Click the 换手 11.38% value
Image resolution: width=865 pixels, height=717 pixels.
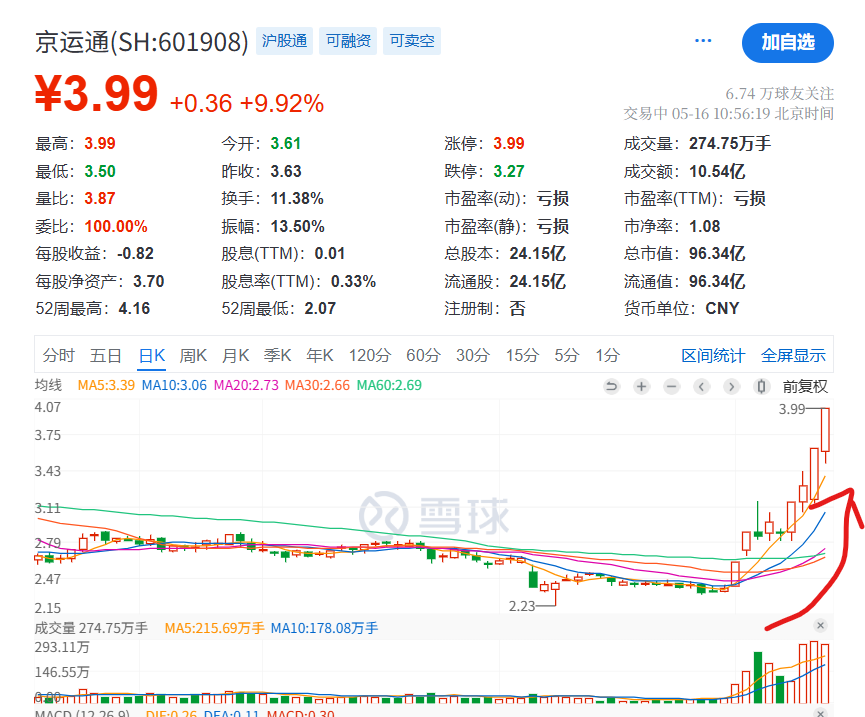click(x=297, y=199)
